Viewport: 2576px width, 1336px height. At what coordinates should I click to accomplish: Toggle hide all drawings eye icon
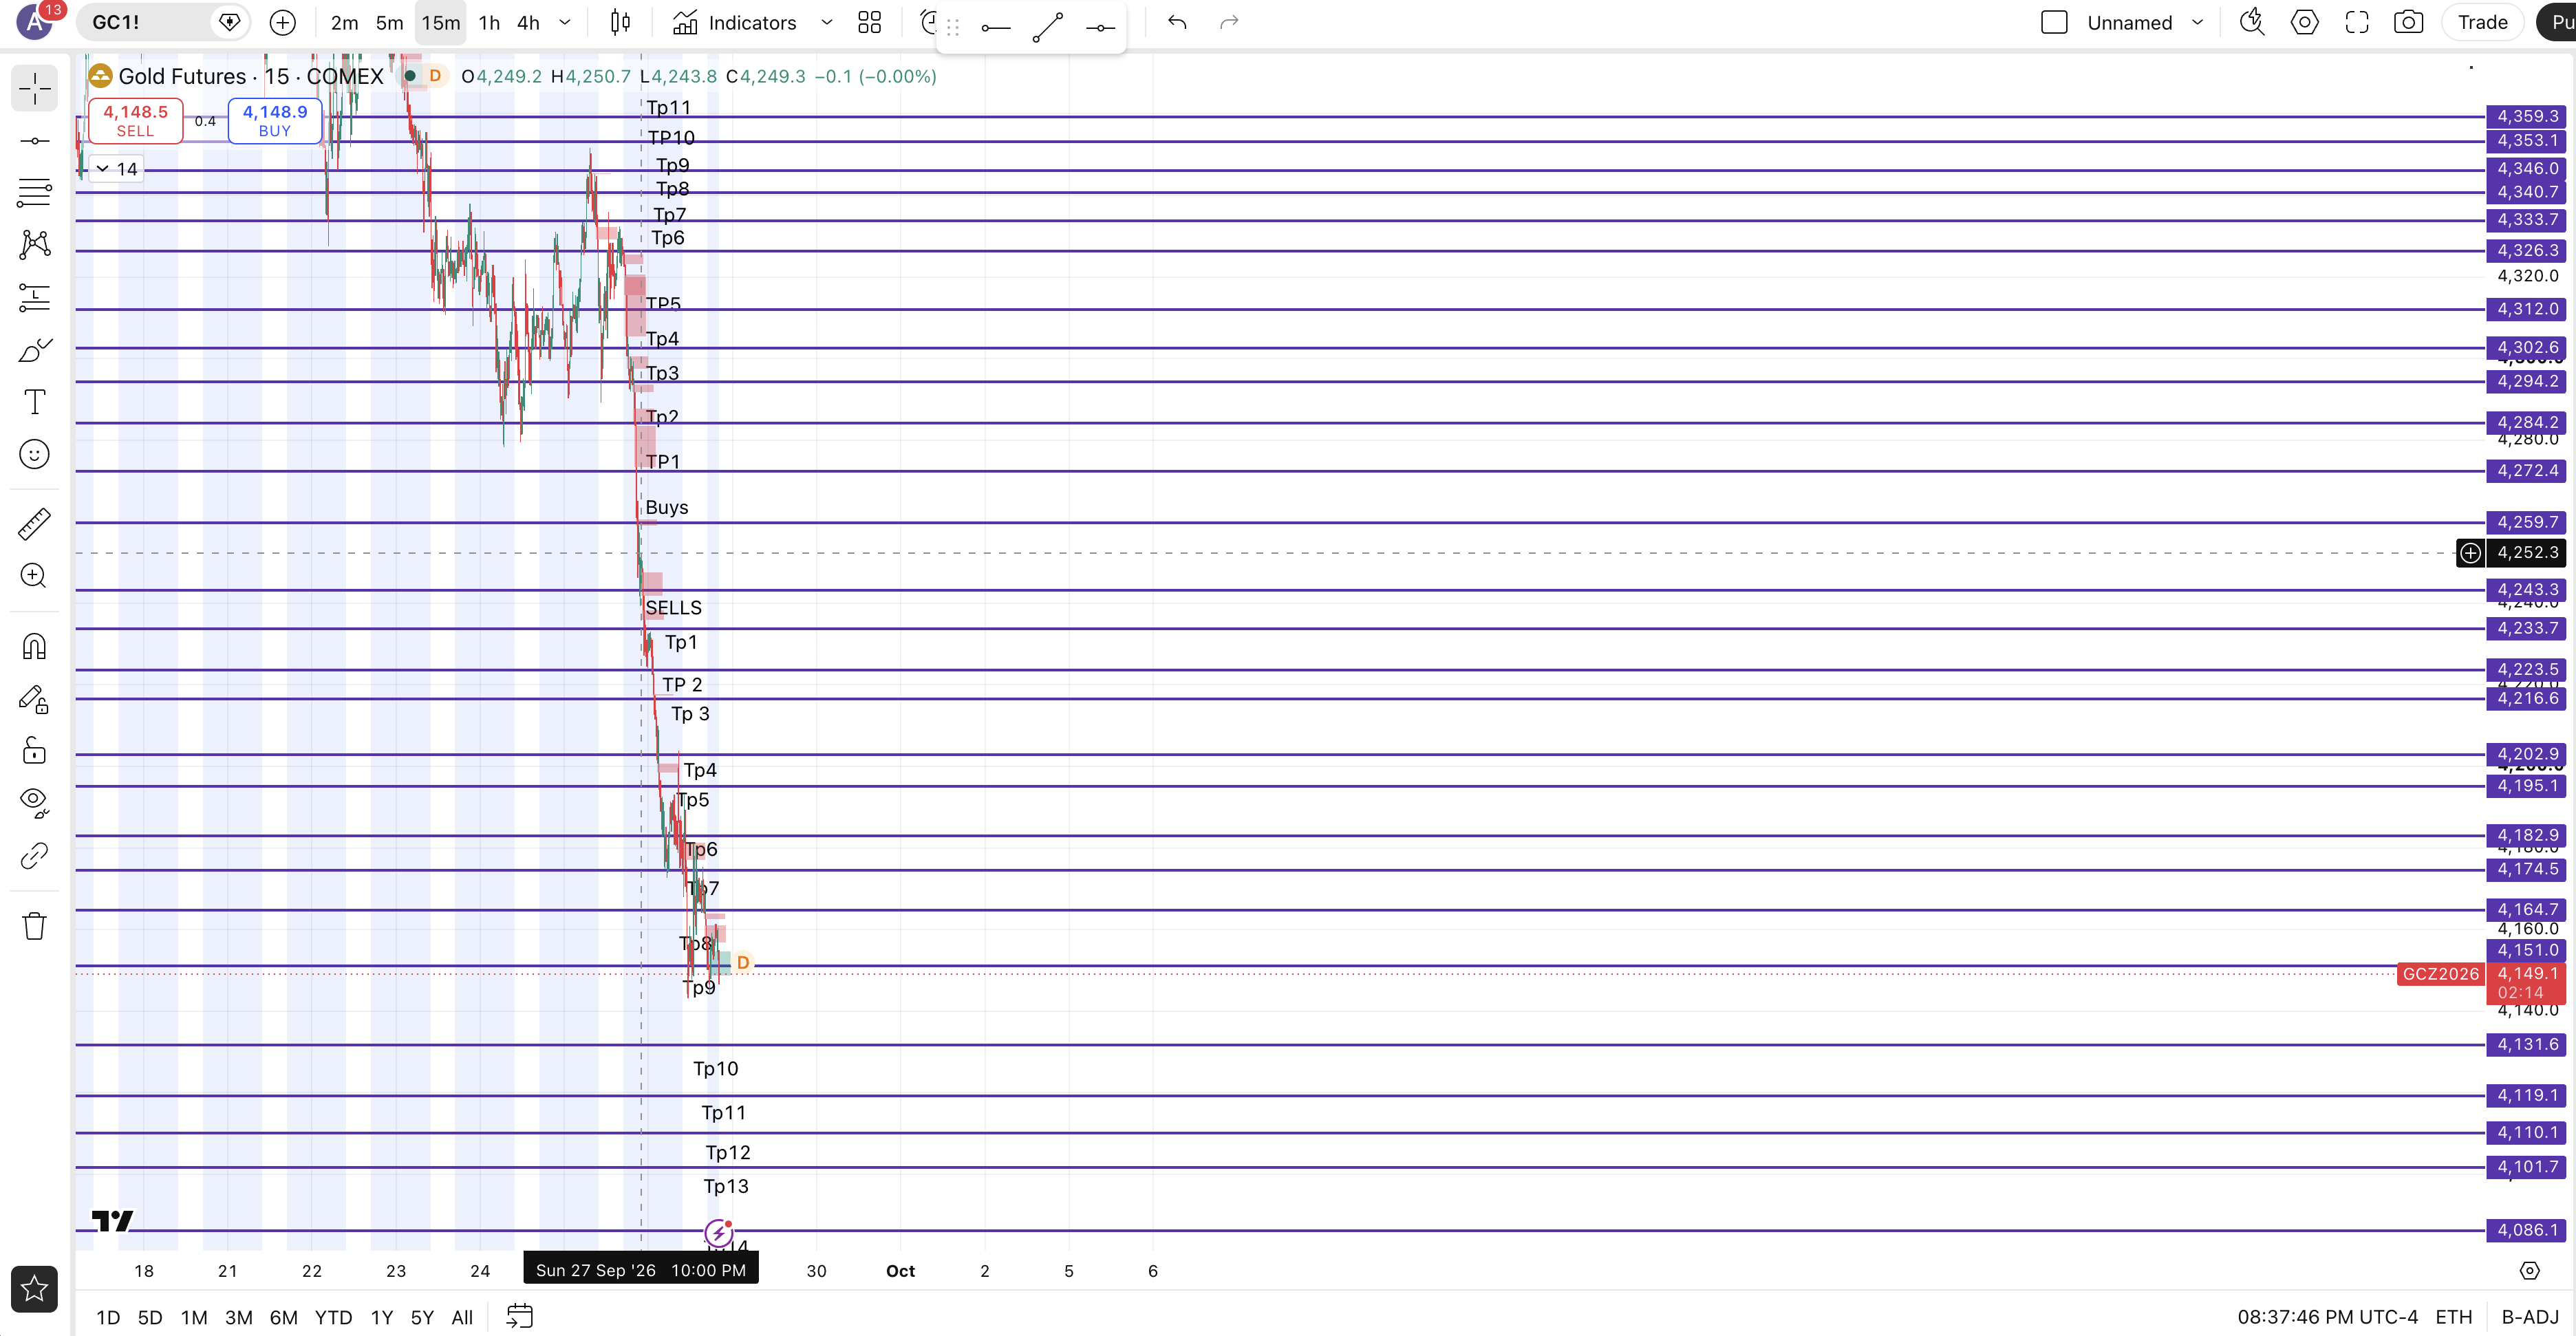34,802
